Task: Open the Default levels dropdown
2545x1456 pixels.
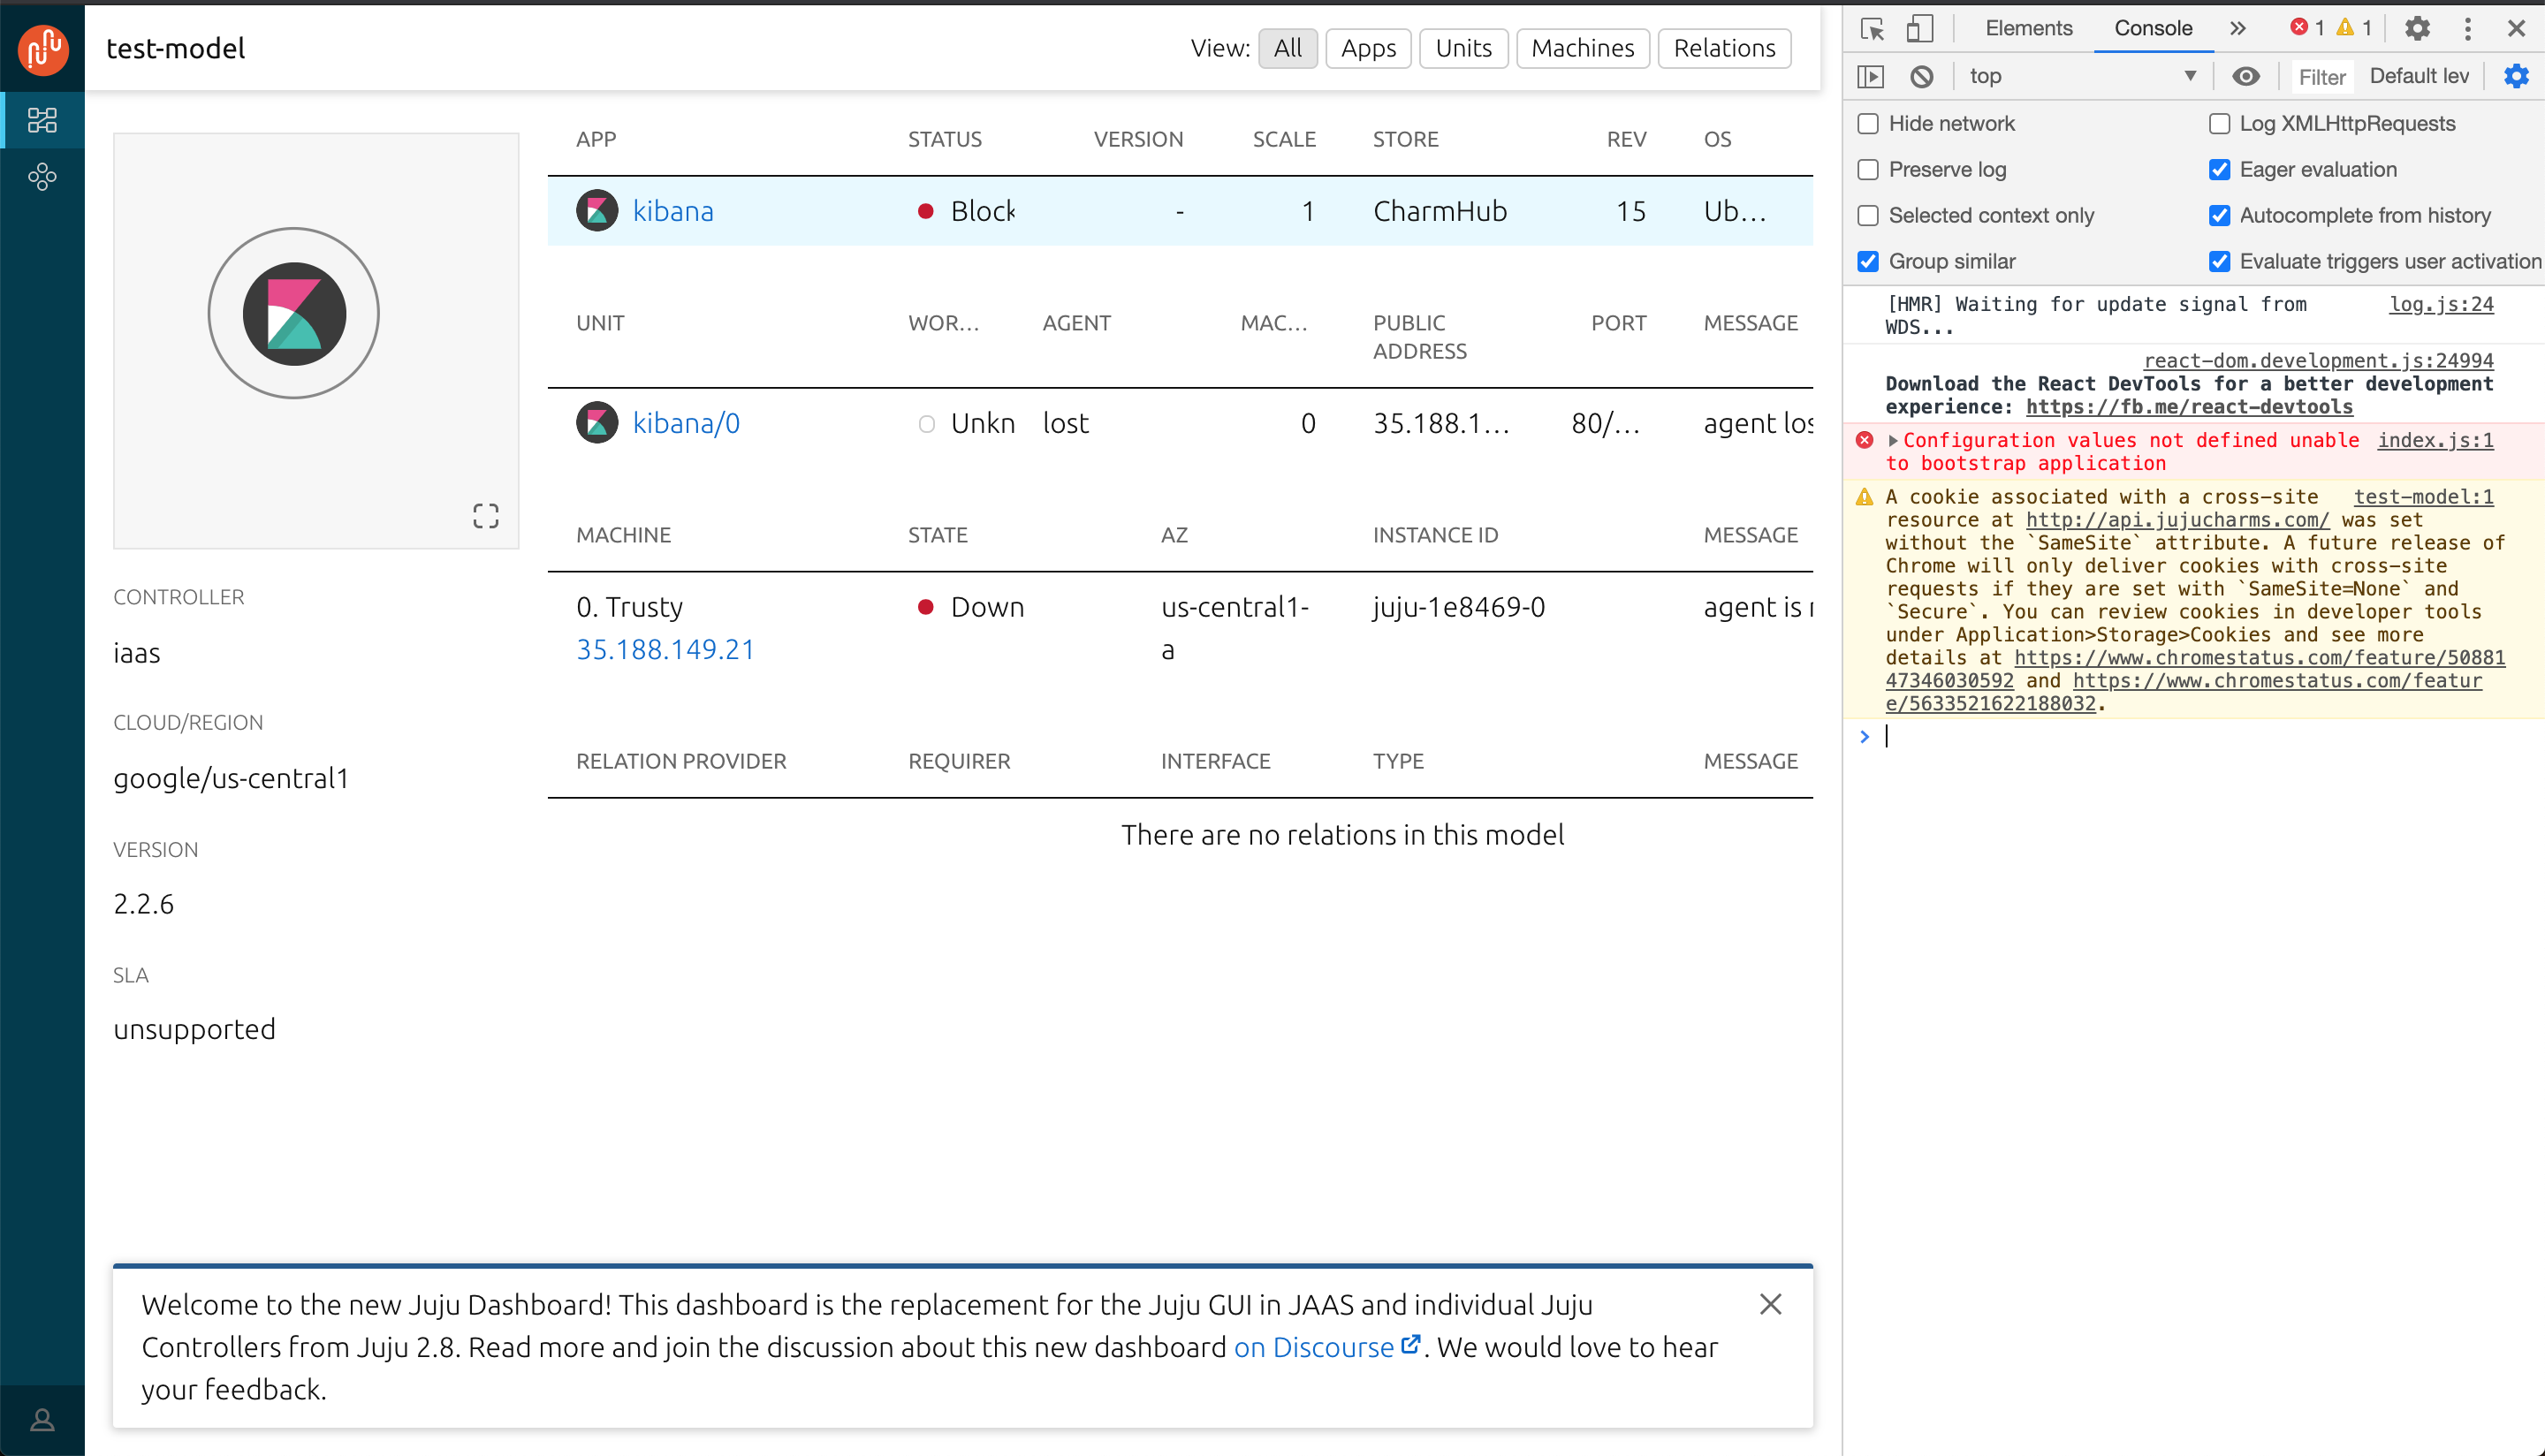Action: (x=2420, y=76)
